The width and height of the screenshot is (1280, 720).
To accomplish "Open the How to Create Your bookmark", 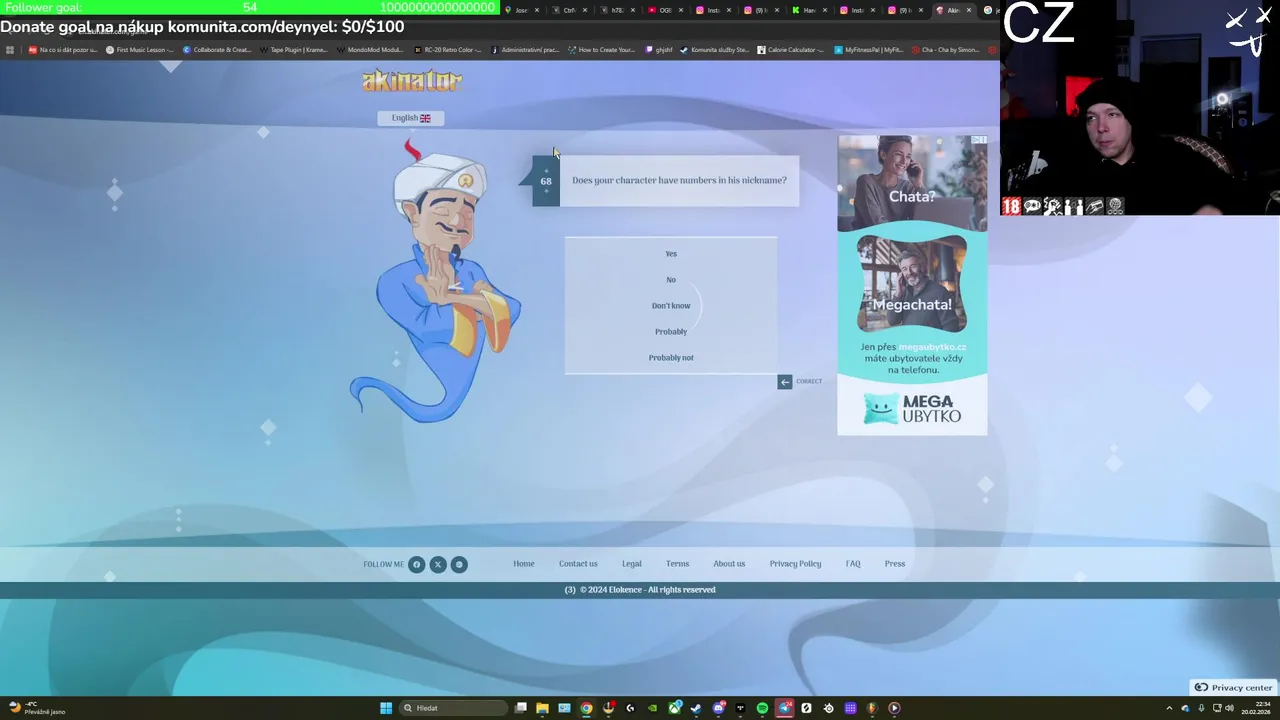I will (x=601, y=50).
